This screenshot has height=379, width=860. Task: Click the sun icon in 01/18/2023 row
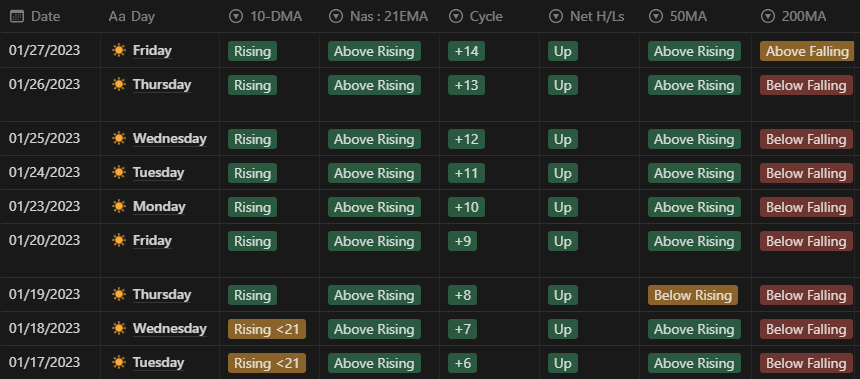coord(118,329)
